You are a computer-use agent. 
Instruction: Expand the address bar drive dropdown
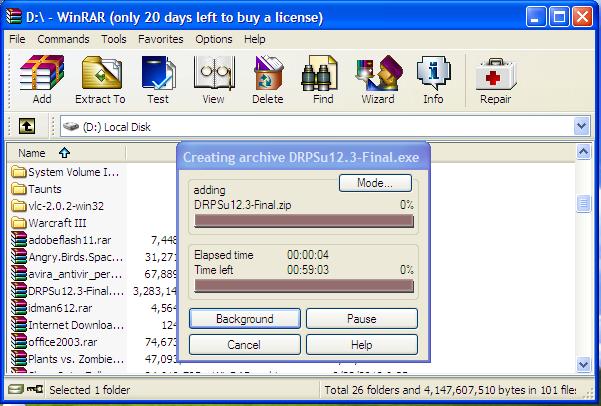click(581, 126)
